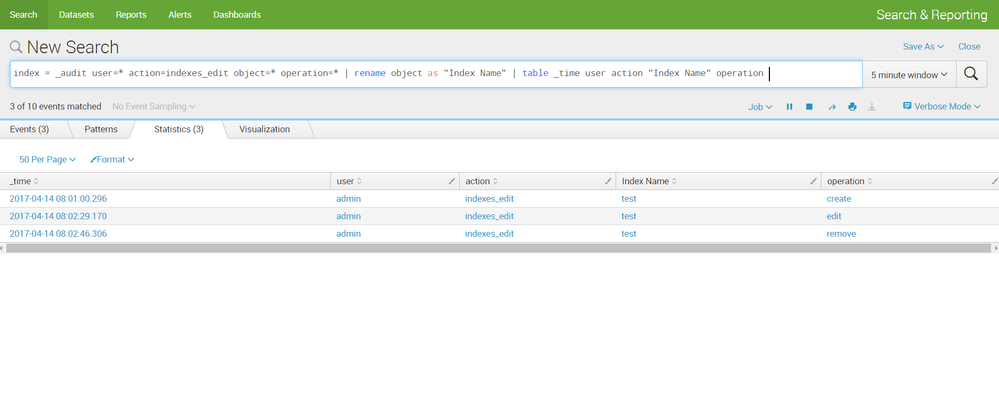Open the 5 minute window time picker

[909, 74]
